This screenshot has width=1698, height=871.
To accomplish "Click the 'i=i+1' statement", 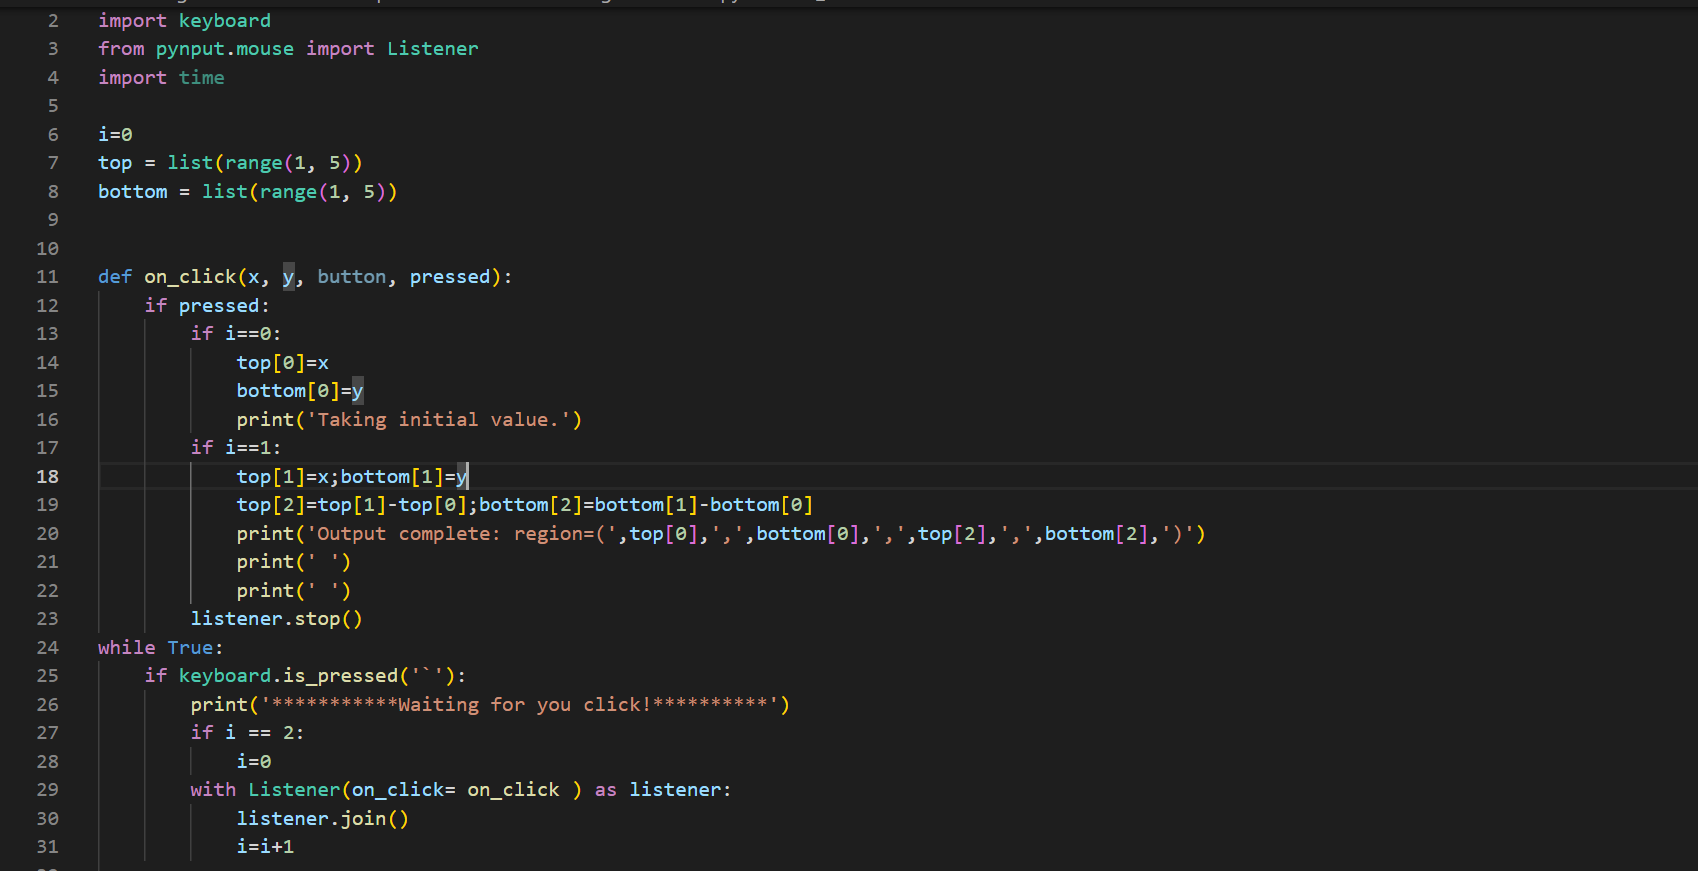I will pos(265,847).
